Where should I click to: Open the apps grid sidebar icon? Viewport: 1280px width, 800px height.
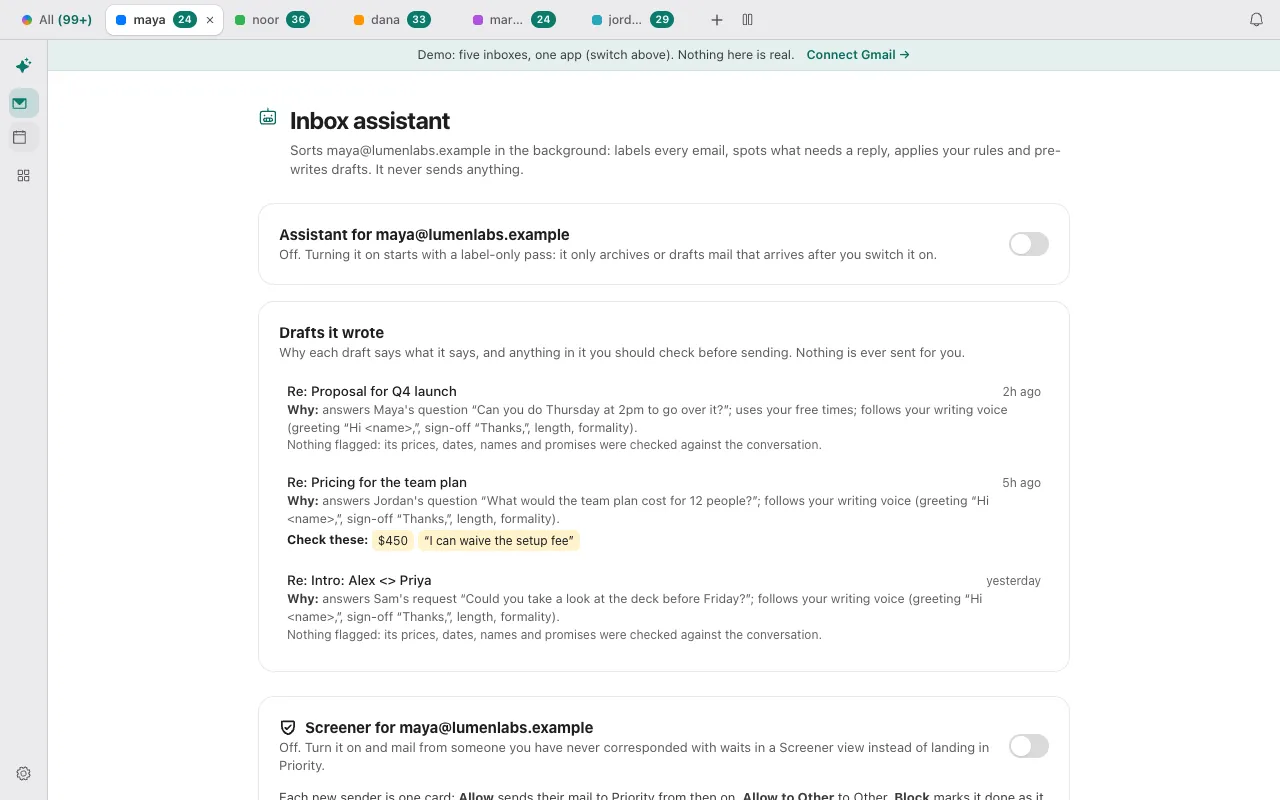point(23,176)
